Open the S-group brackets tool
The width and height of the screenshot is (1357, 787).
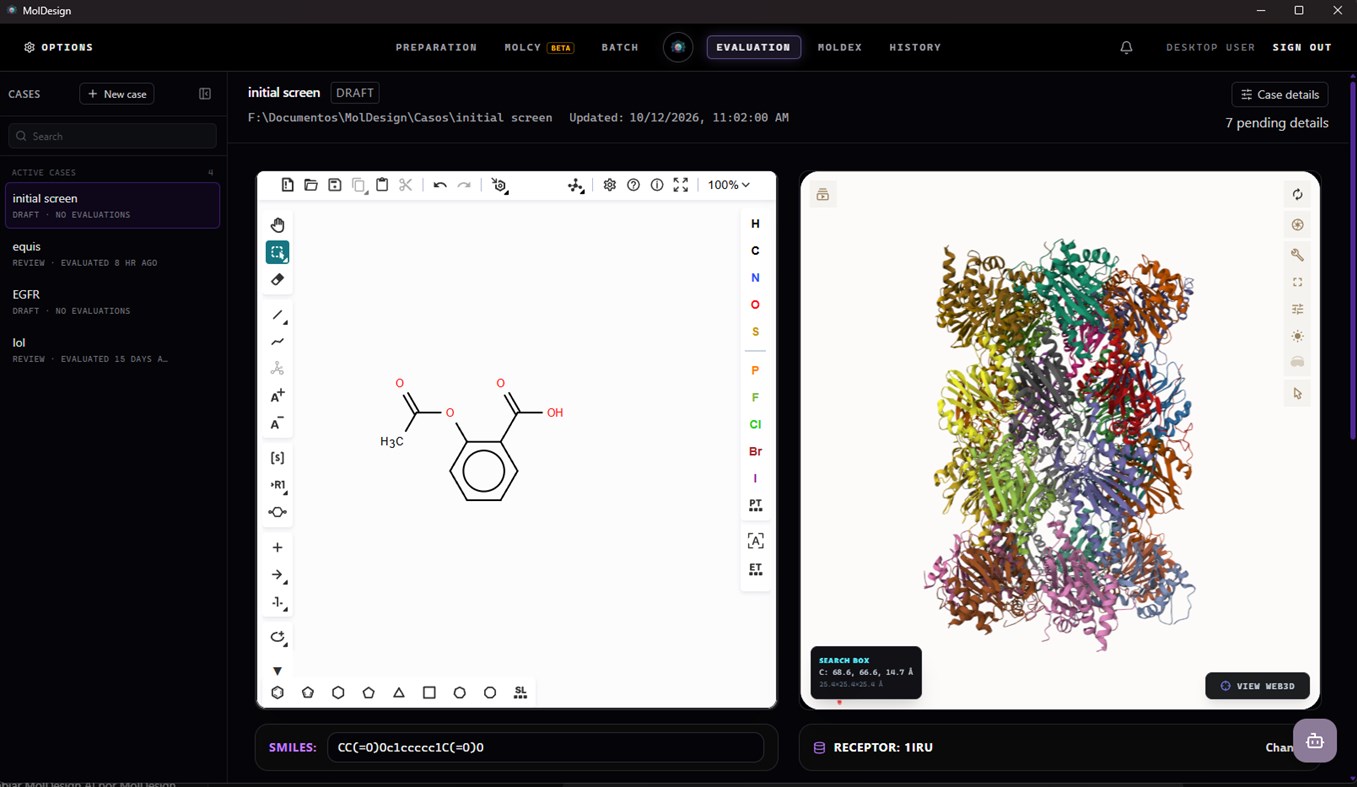pos(278,458)
